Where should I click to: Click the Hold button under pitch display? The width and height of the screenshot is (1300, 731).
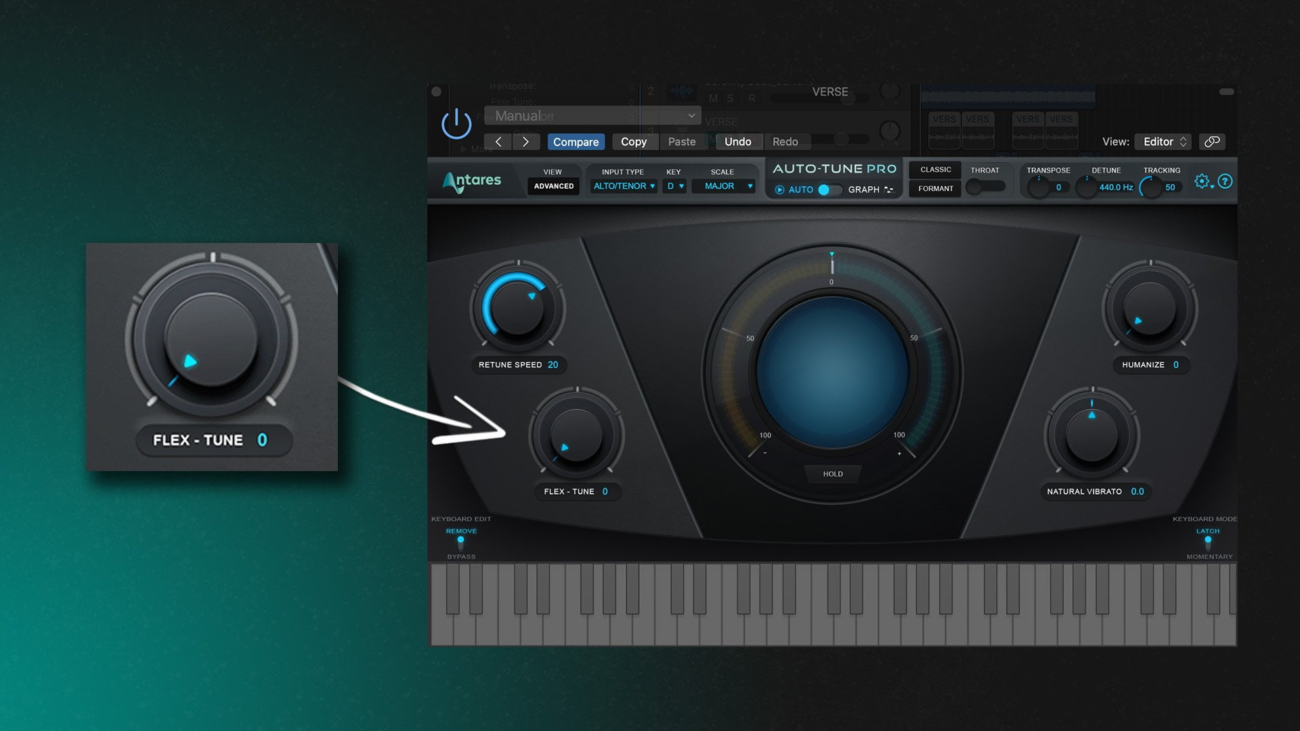click(x=832, y=474)
